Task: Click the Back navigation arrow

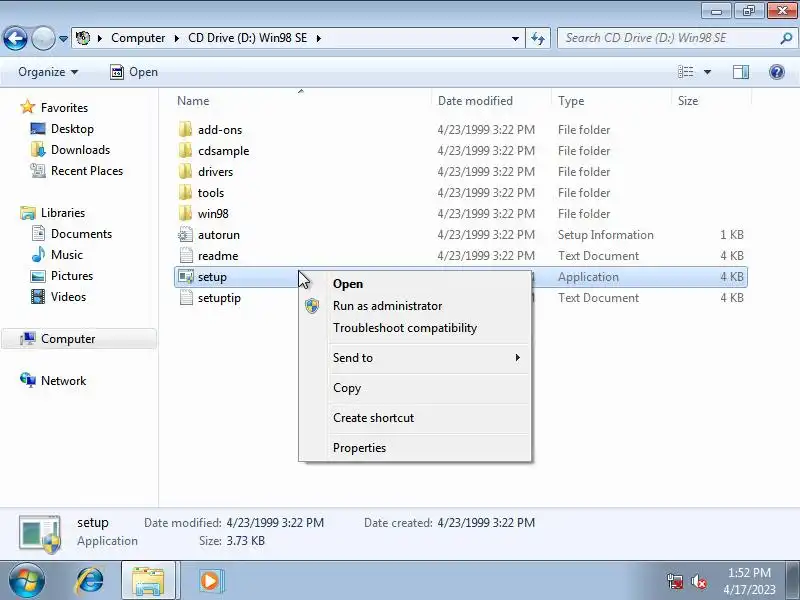Action: coord(15,38)
